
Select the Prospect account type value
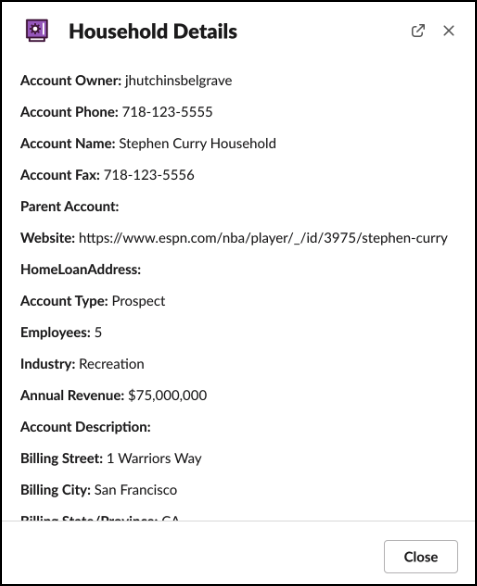point(138,301)
